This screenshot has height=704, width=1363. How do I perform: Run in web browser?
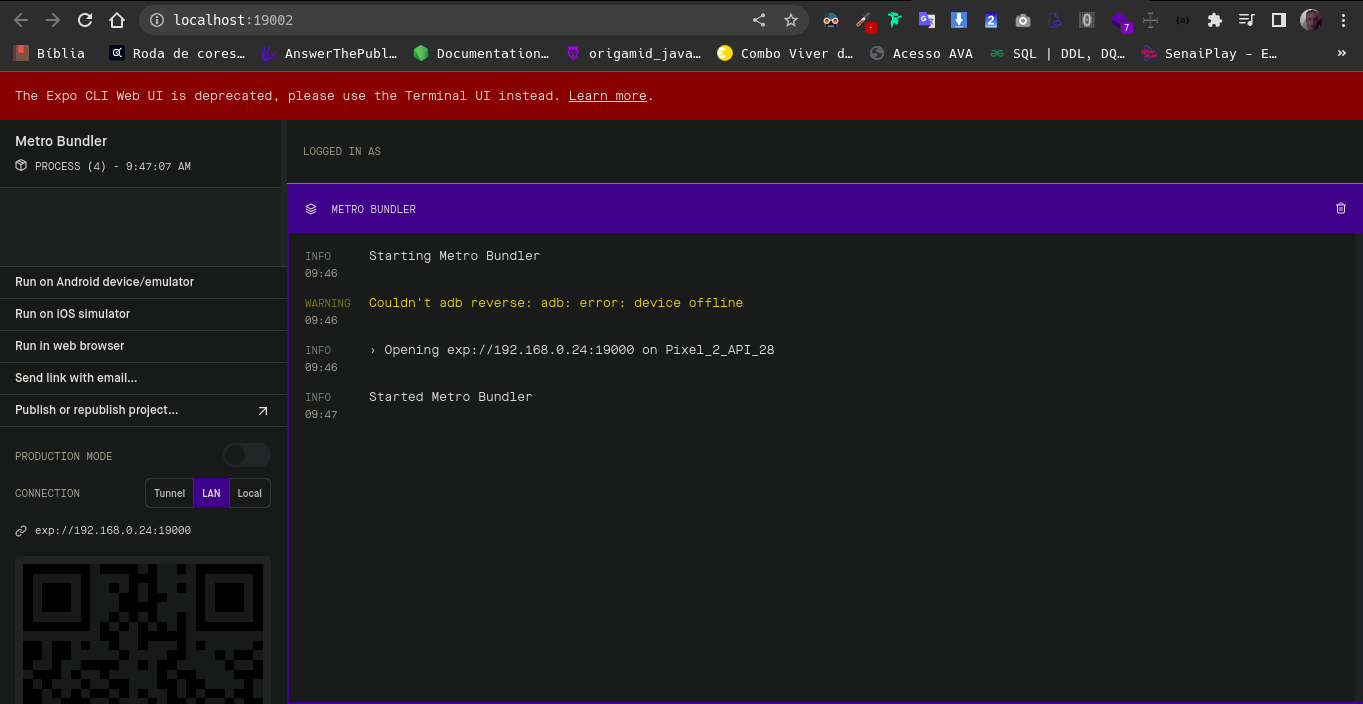(143, 346)
